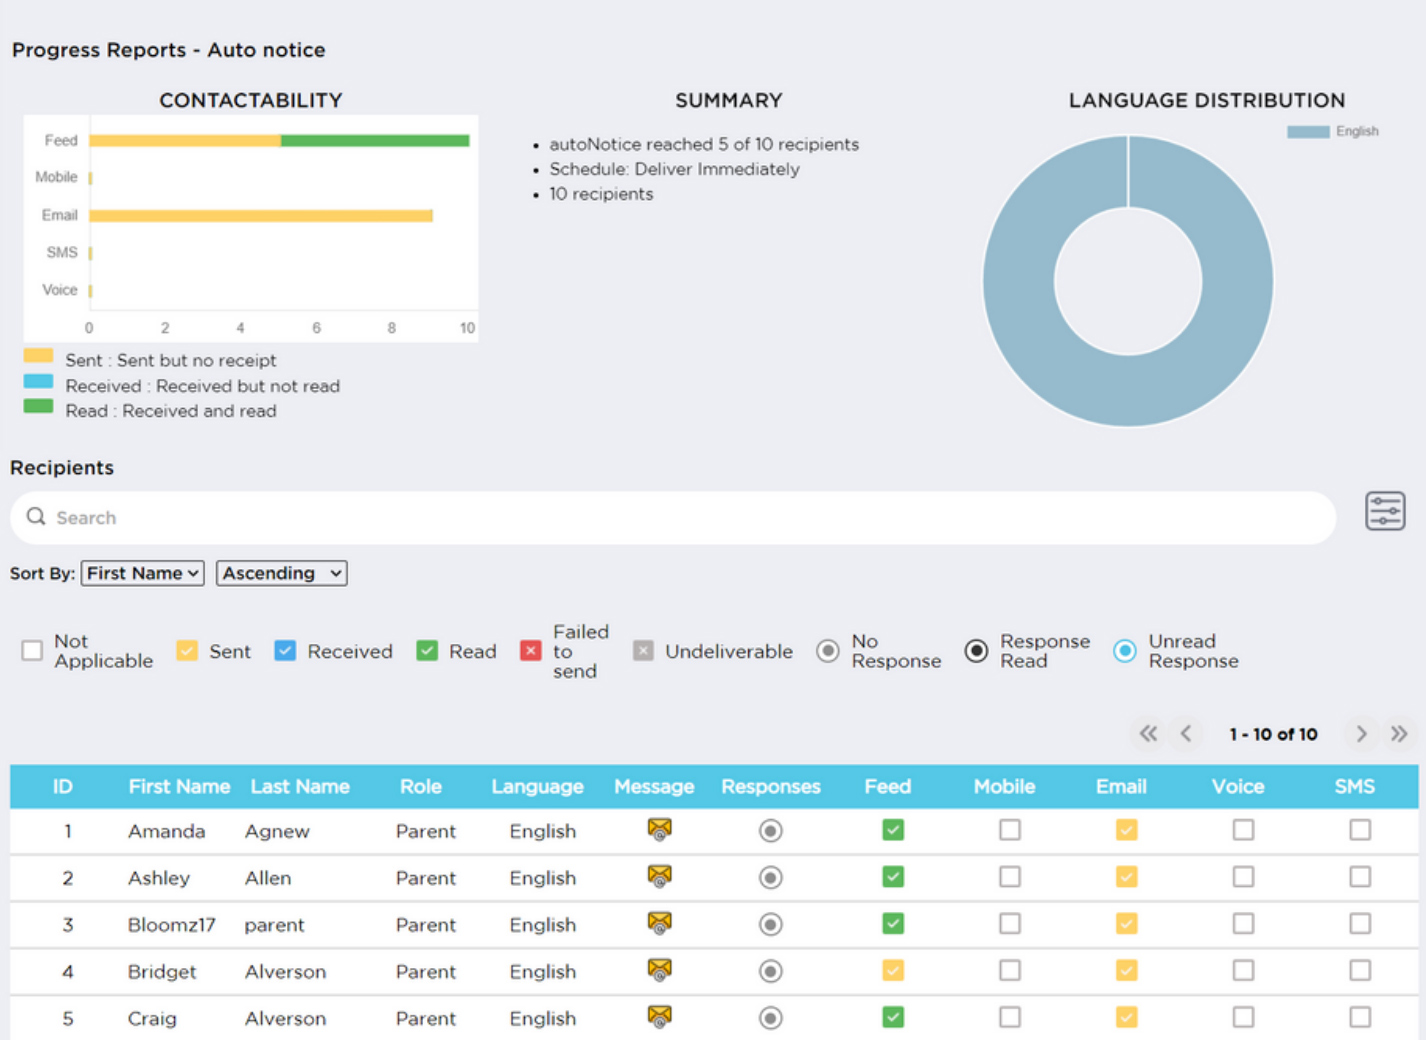Open Amanda Agnew's message envelope icon
The image size is (1426, 1048).
(x=659, y=830)
